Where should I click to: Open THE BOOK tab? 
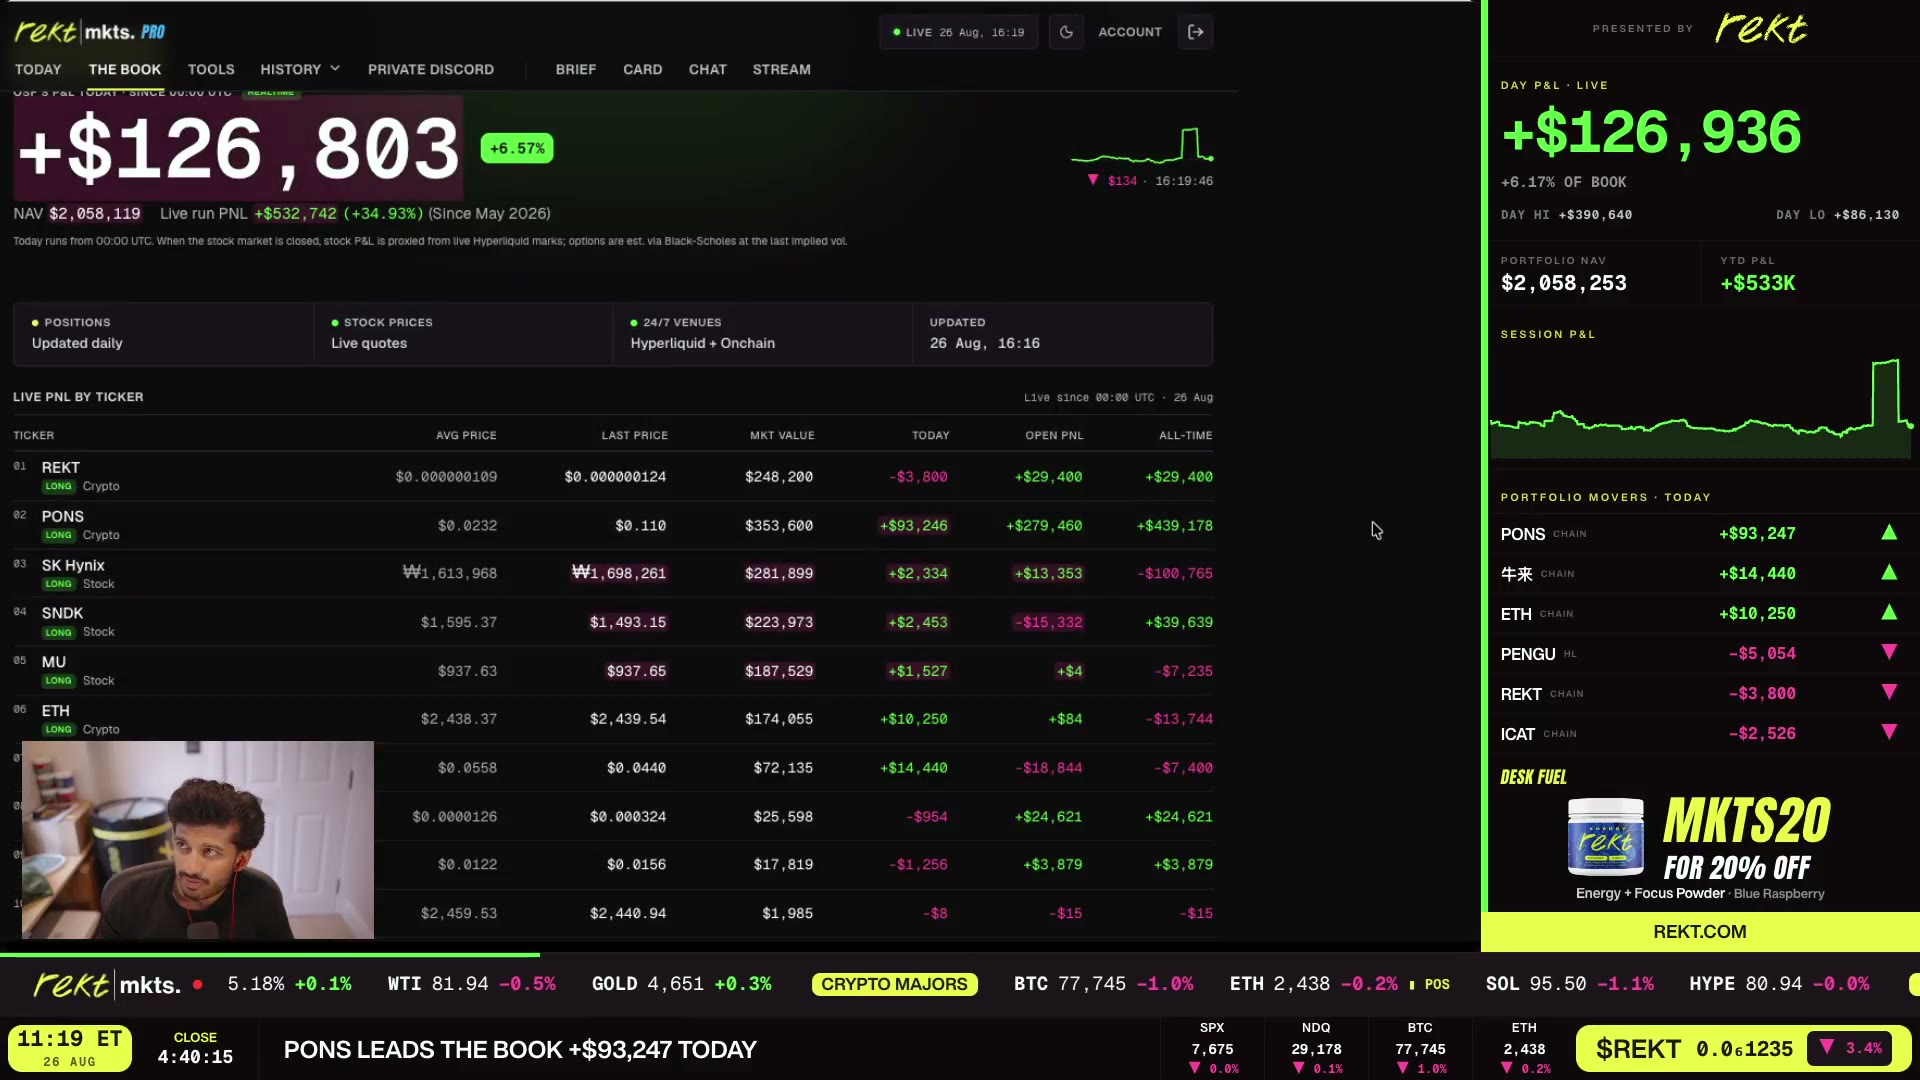click(x=125, y=69)
